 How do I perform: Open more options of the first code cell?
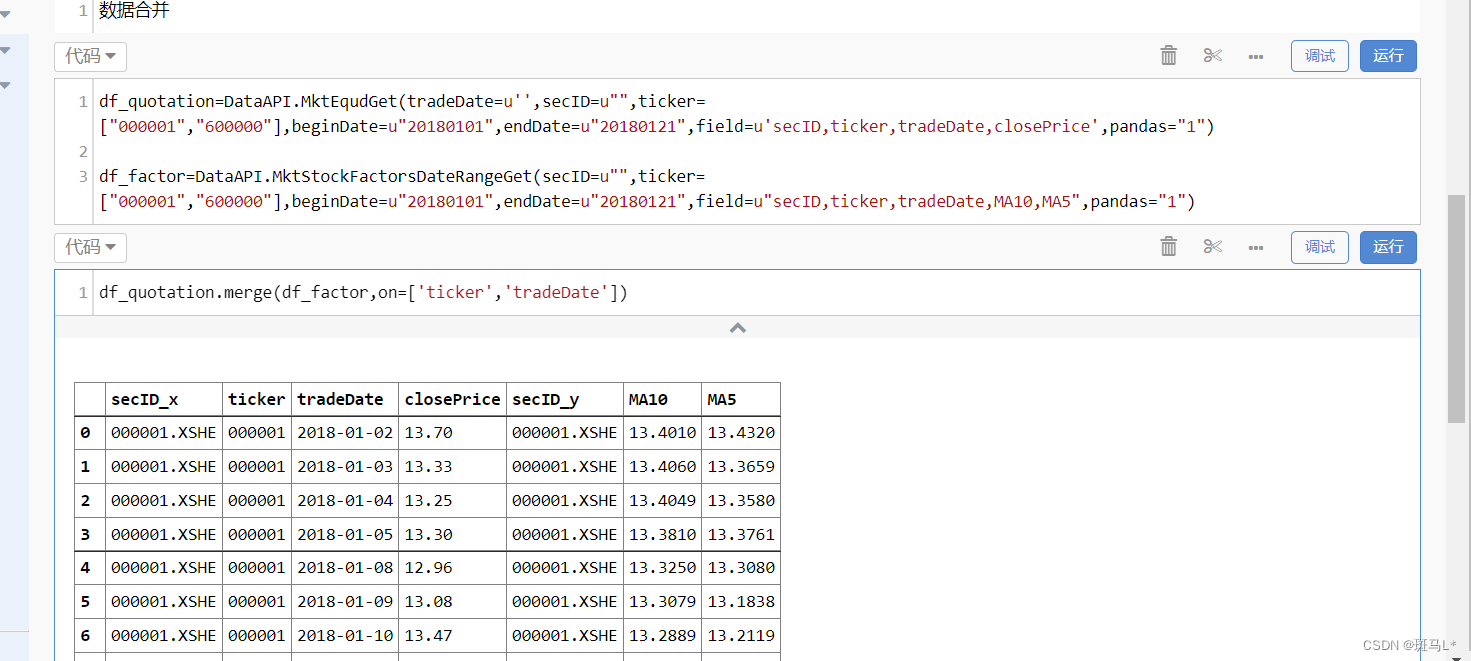(x=1256, y=56)
